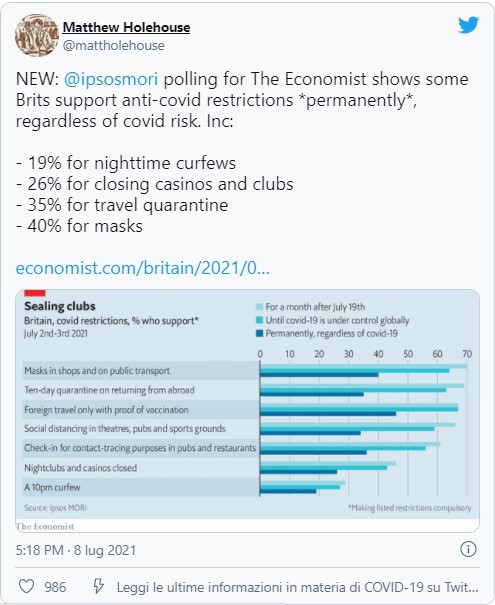Click the red Economist chart marker
This screenshot has width=495, height=605.
coord(35,293)
